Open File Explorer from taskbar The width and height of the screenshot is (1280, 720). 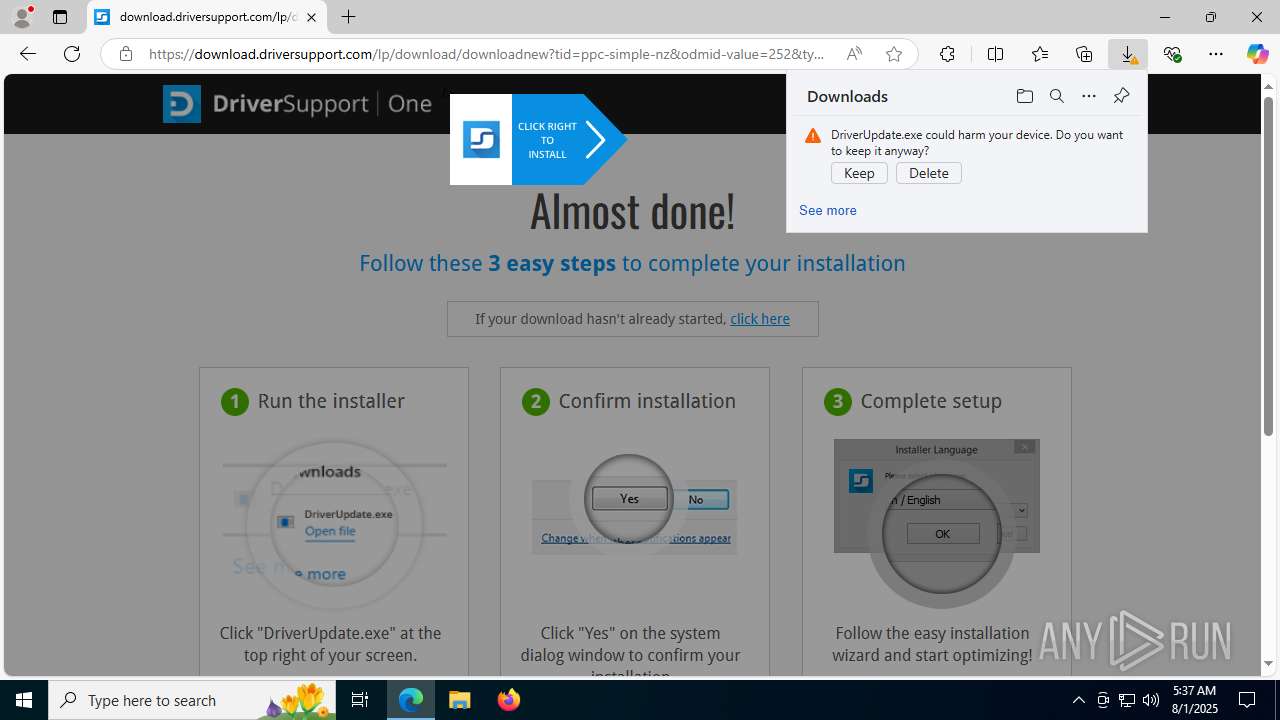click(x=460, y=700)
